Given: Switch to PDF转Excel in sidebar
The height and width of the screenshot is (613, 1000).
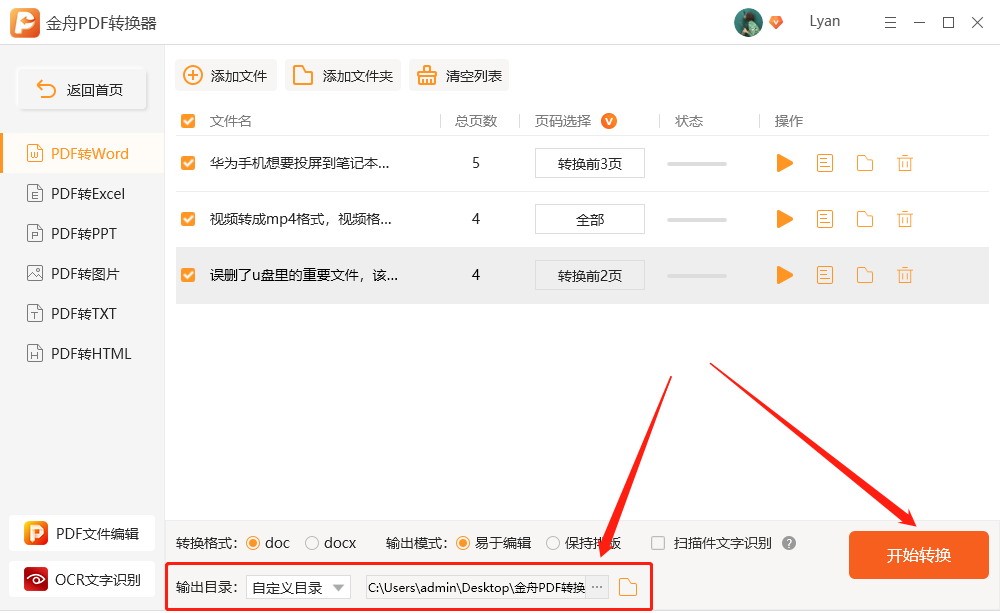Looking at the screenshot, I should coord(83,193).
